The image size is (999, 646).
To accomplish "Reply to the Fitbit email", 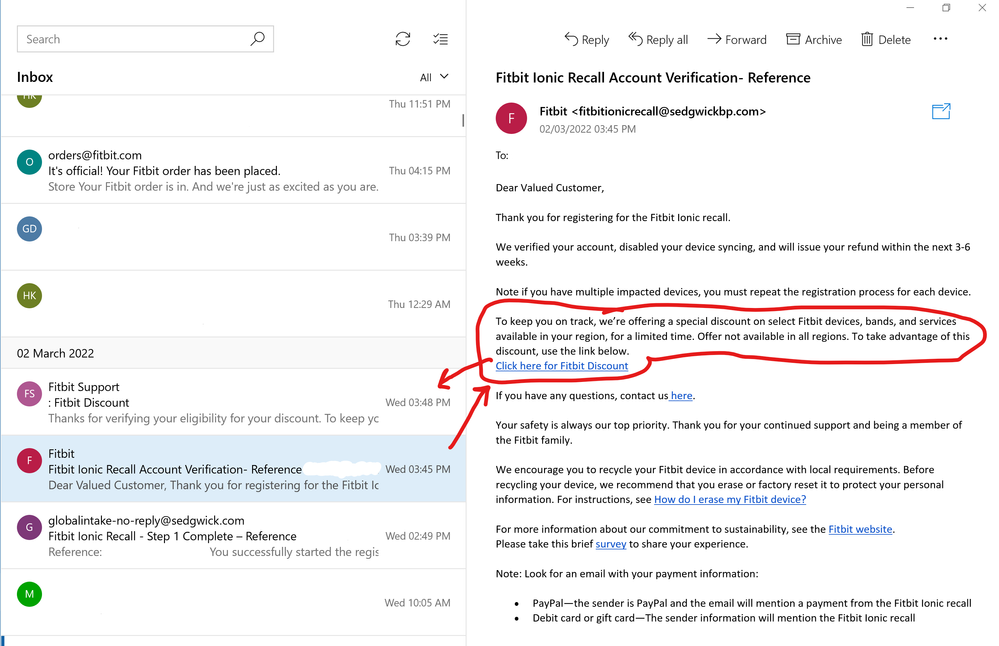I will click(x=586, y=39).
